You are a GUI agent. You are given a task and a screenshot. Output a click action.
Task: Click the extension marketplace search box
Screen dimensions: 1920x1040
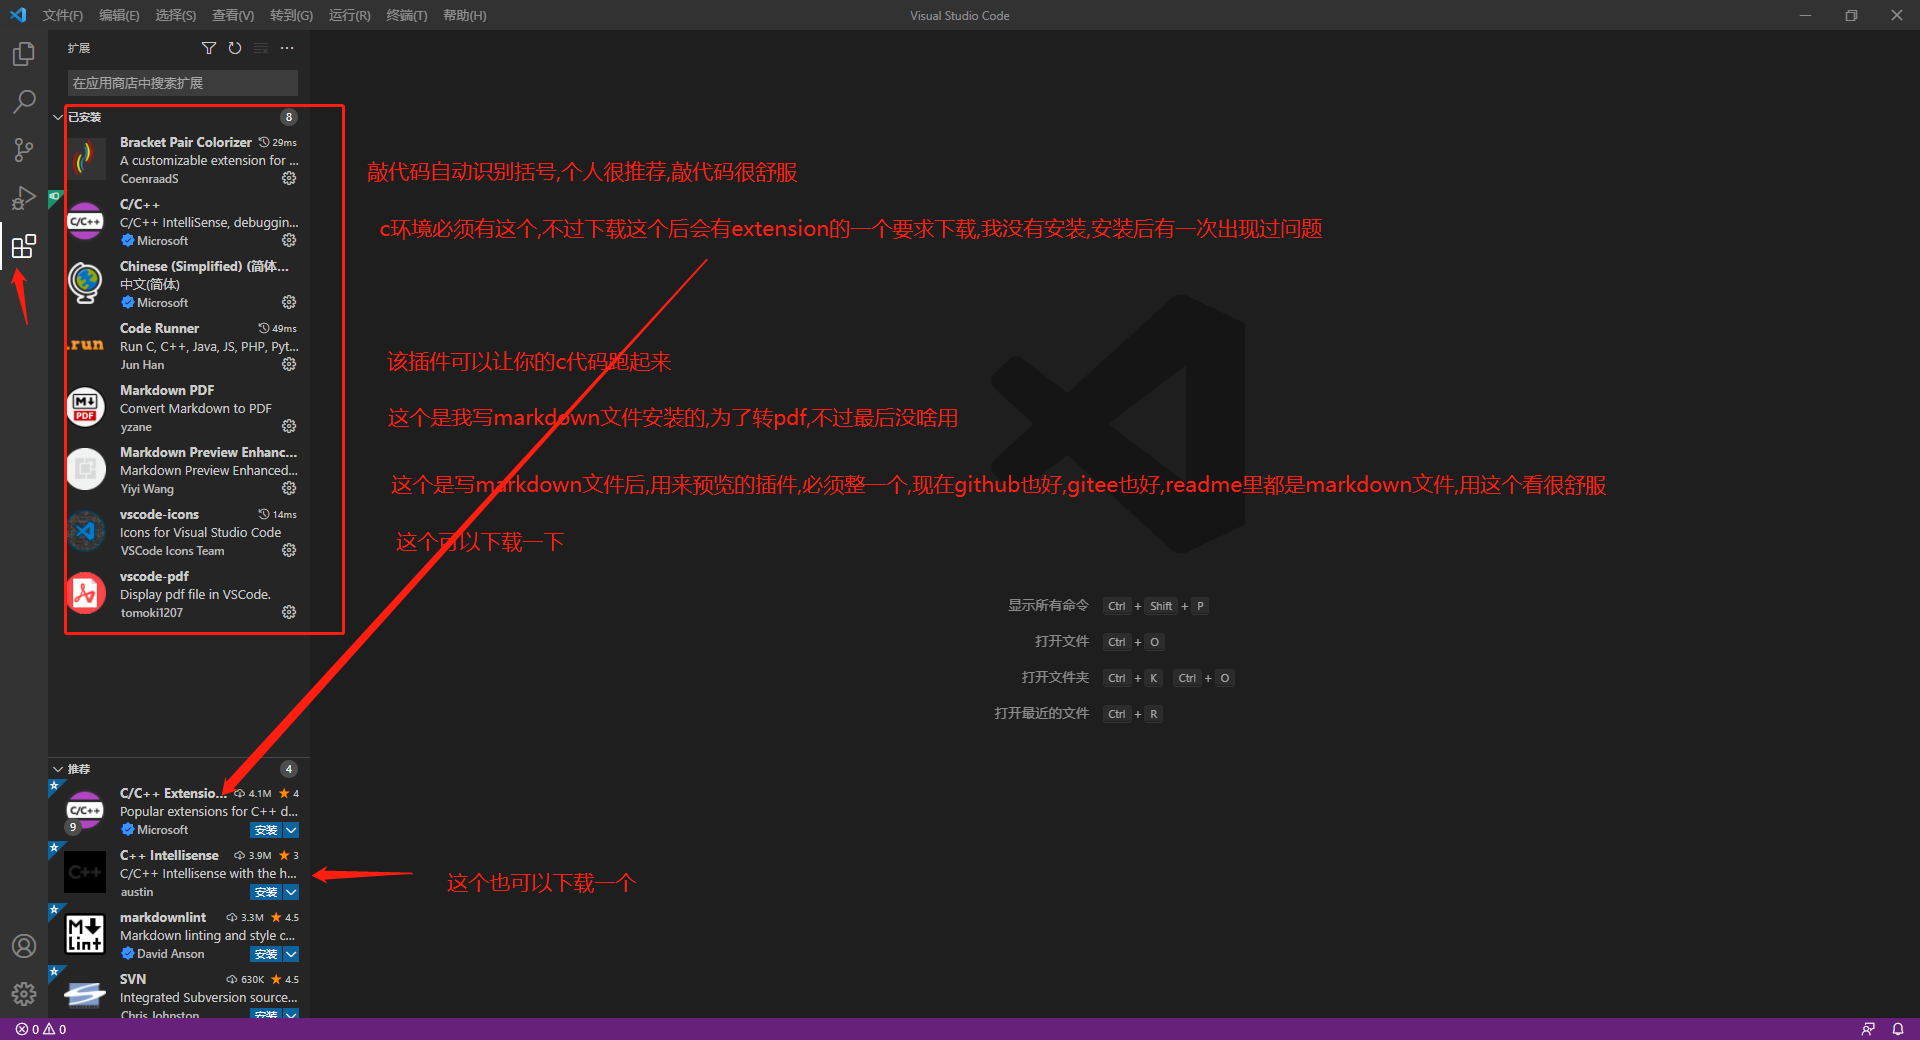coord(183,83)
